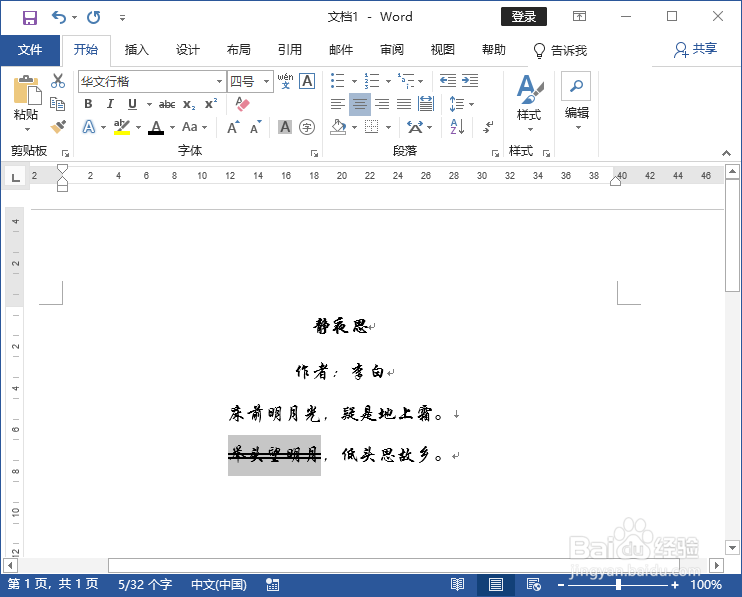742x597 pixels.
Task: Undo the last action
Action: tap(59, 18)
